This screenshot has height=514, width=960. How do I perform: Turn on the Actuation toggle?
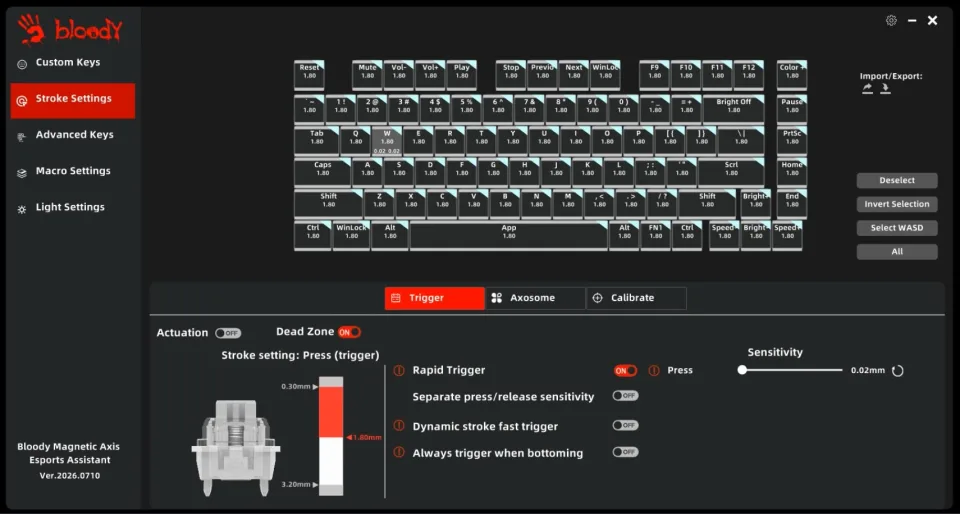[x=228, y=333]
